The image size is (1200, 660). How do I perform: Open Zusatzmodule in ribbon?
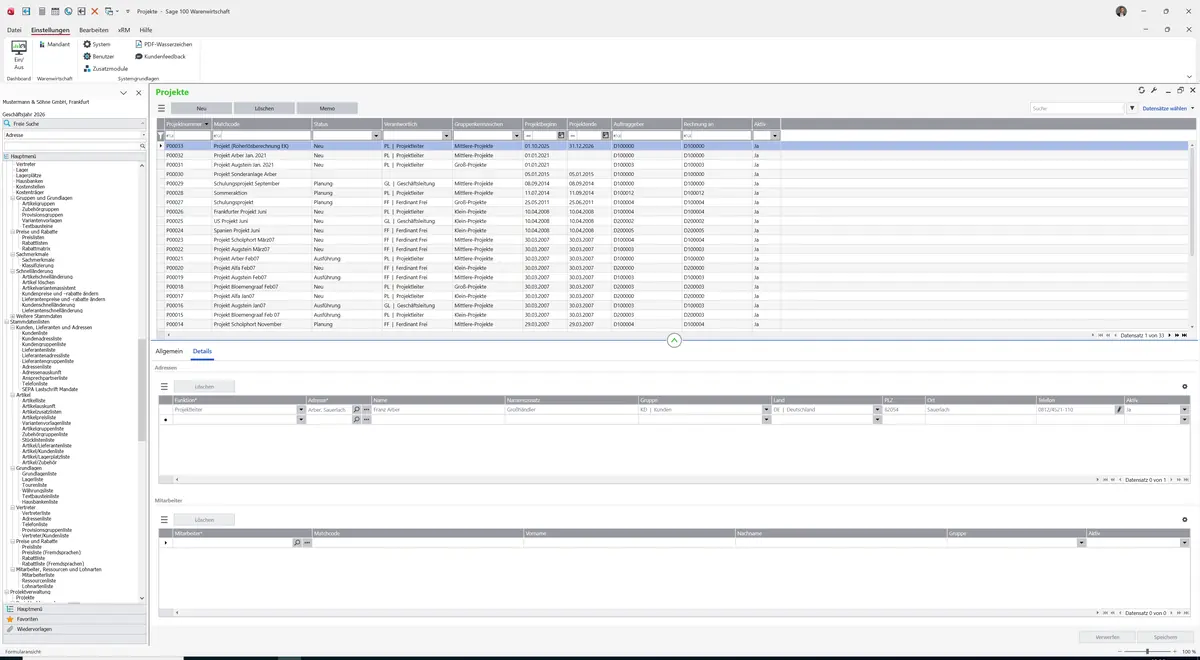pyautogui.click(x=106, y=68)
